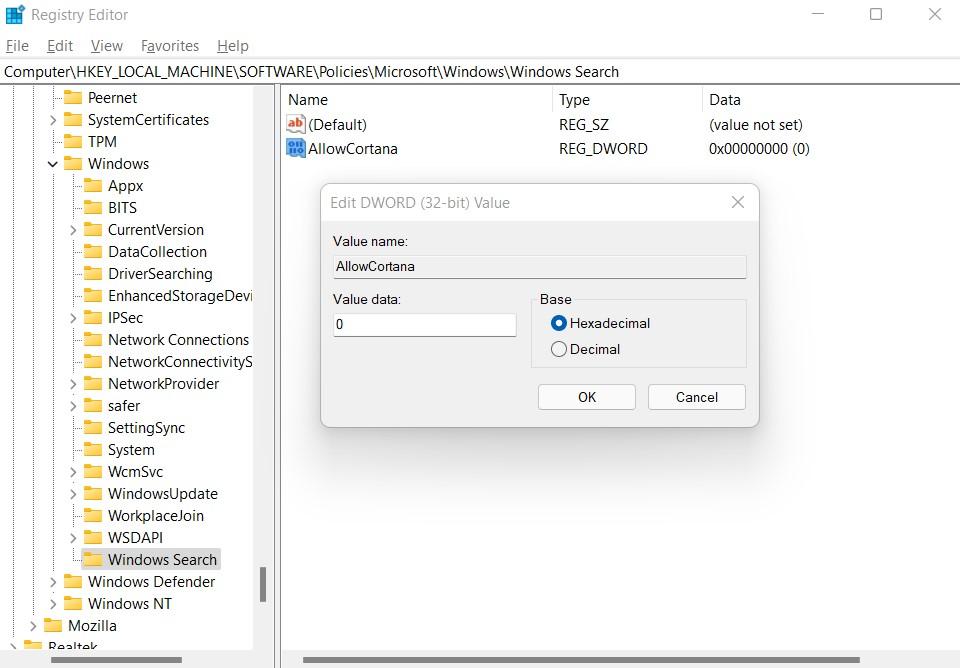Click the NetworkConnectivityS folder icon
The width and height of the screenshot is (960, 668).
(x=93, y=362)
